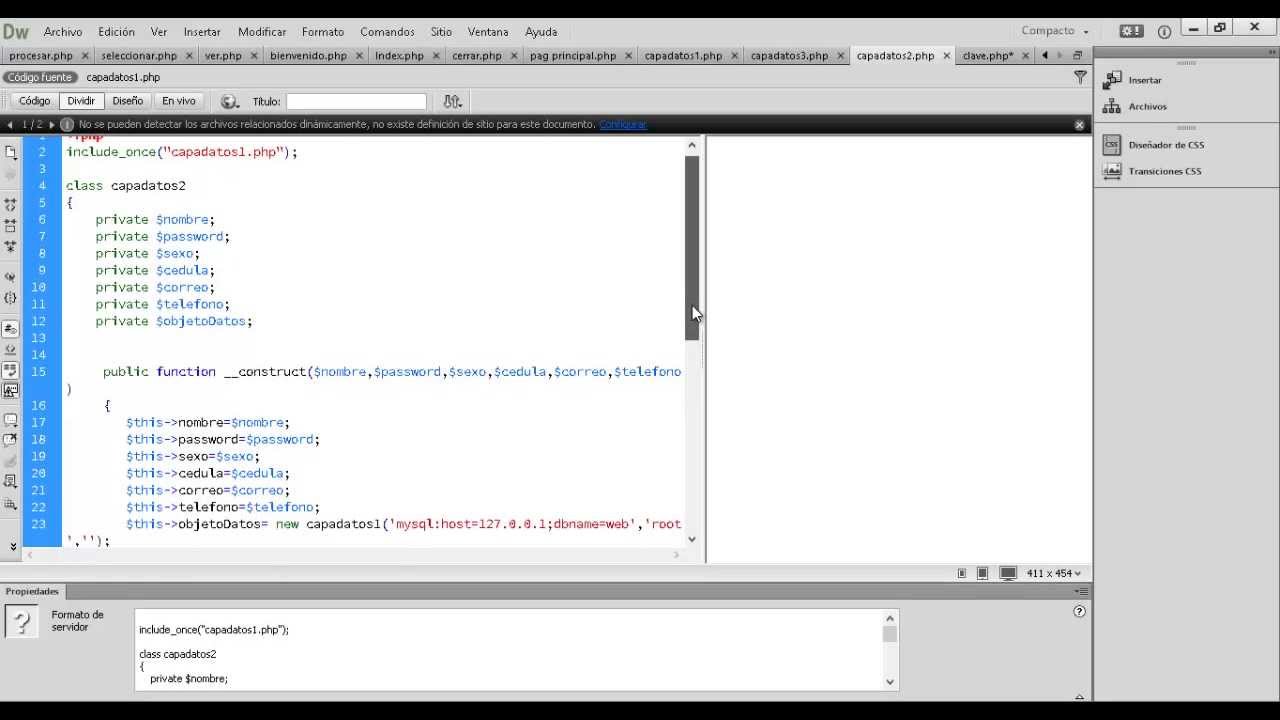Open the file management arrows dropdown
The width and height of the screenshot is (1280, 720).
click(x=452, y=101)
